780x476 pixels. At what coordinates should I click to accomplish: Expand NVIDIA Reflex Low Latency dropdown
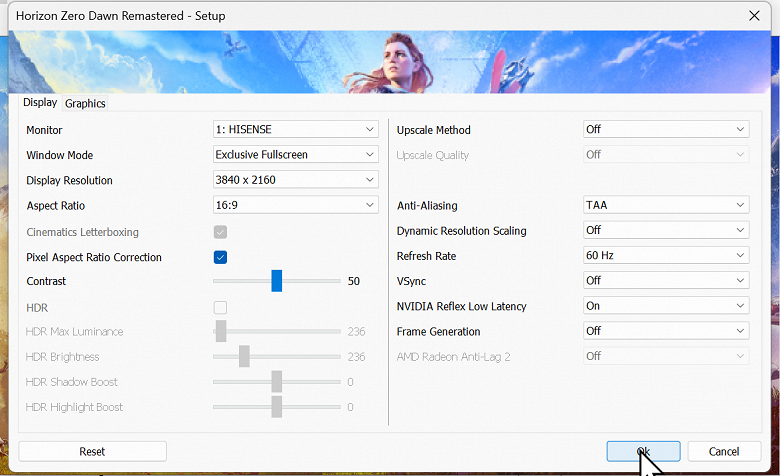coord(665,307)
